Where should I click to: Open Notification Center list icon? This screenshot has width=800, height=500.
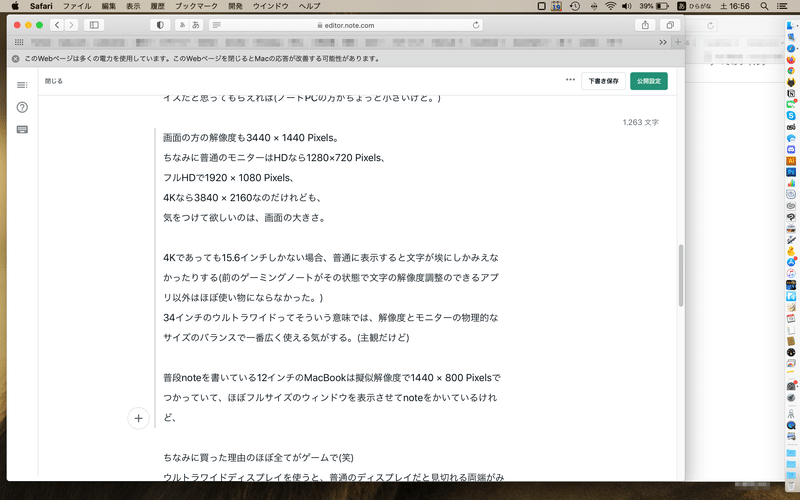point(782,6)
